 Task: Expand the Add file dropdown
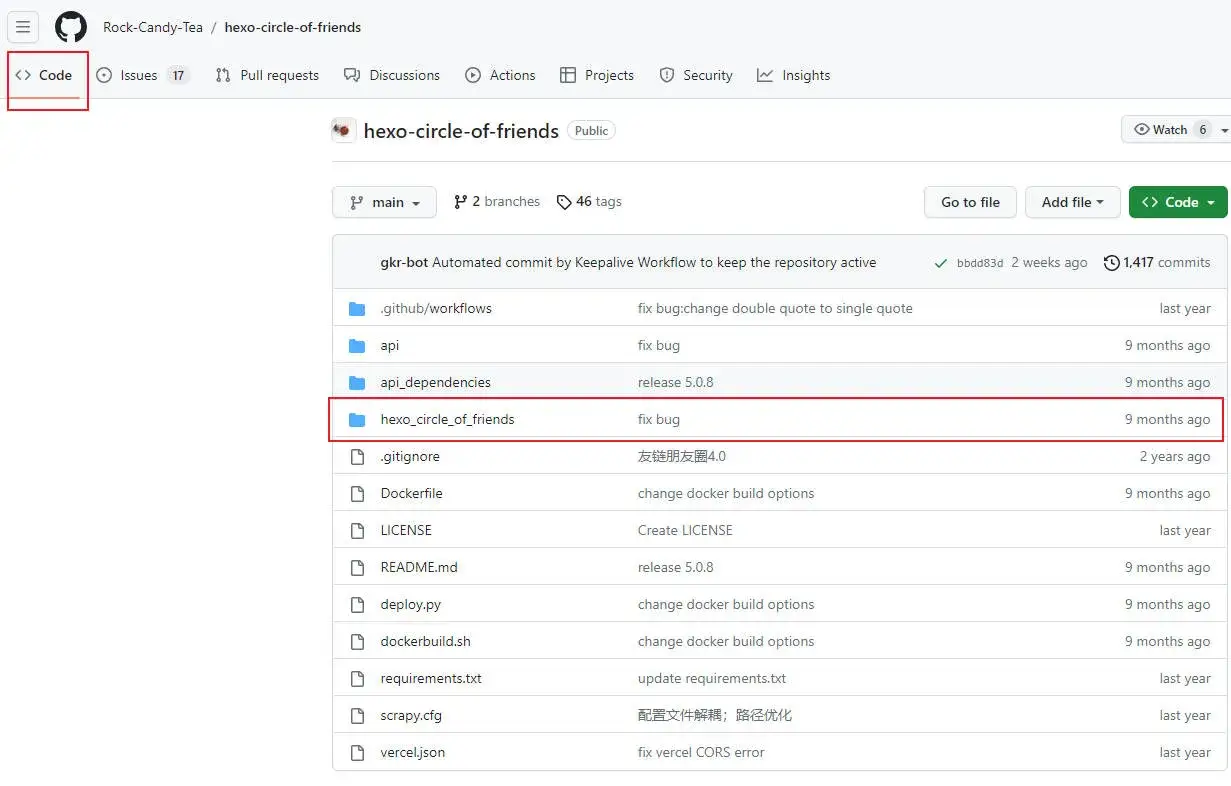click(x=1073, y=202)
